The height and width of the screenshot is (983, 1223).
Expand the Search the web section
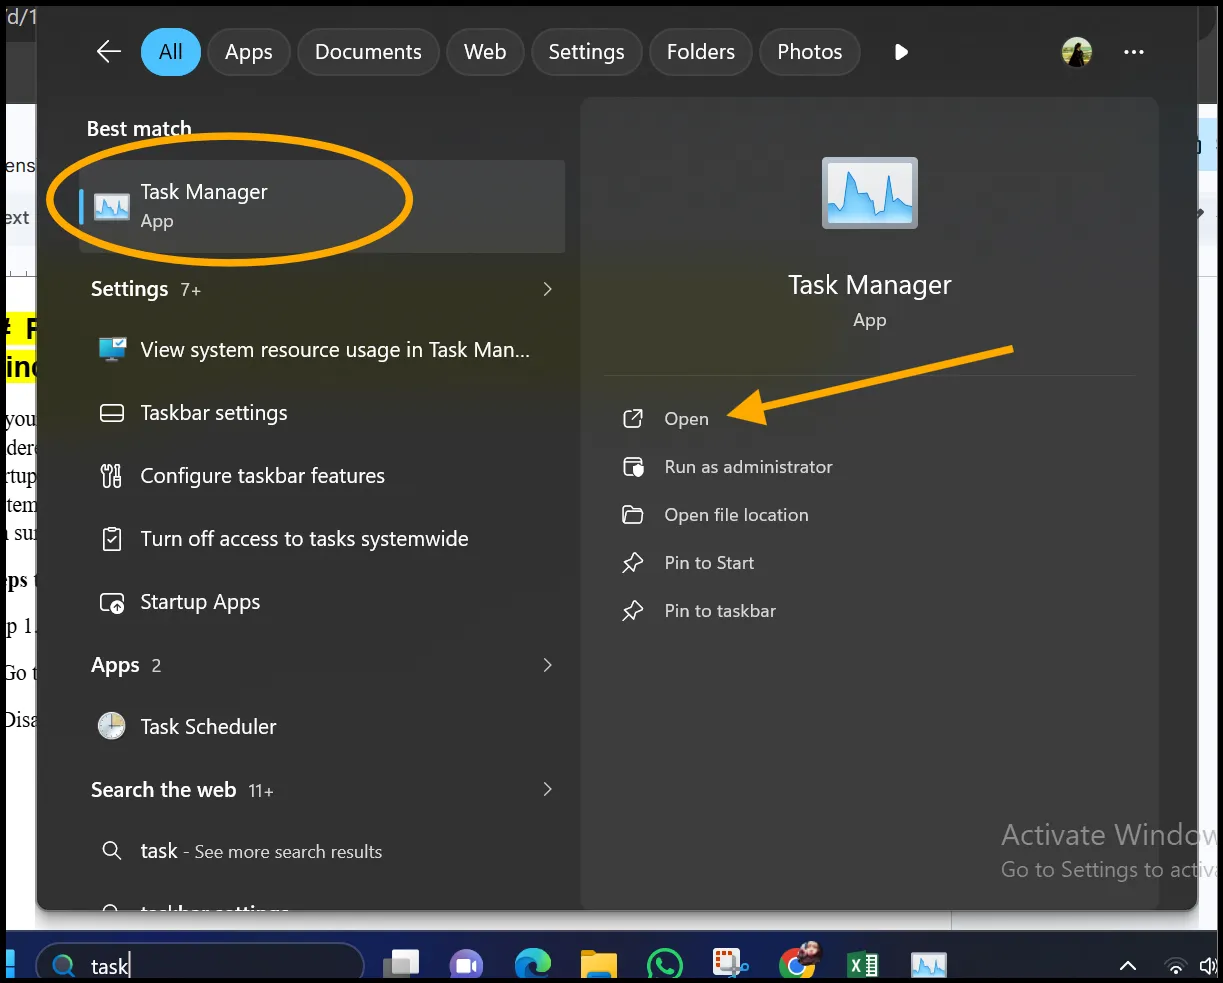coord(547,789)
